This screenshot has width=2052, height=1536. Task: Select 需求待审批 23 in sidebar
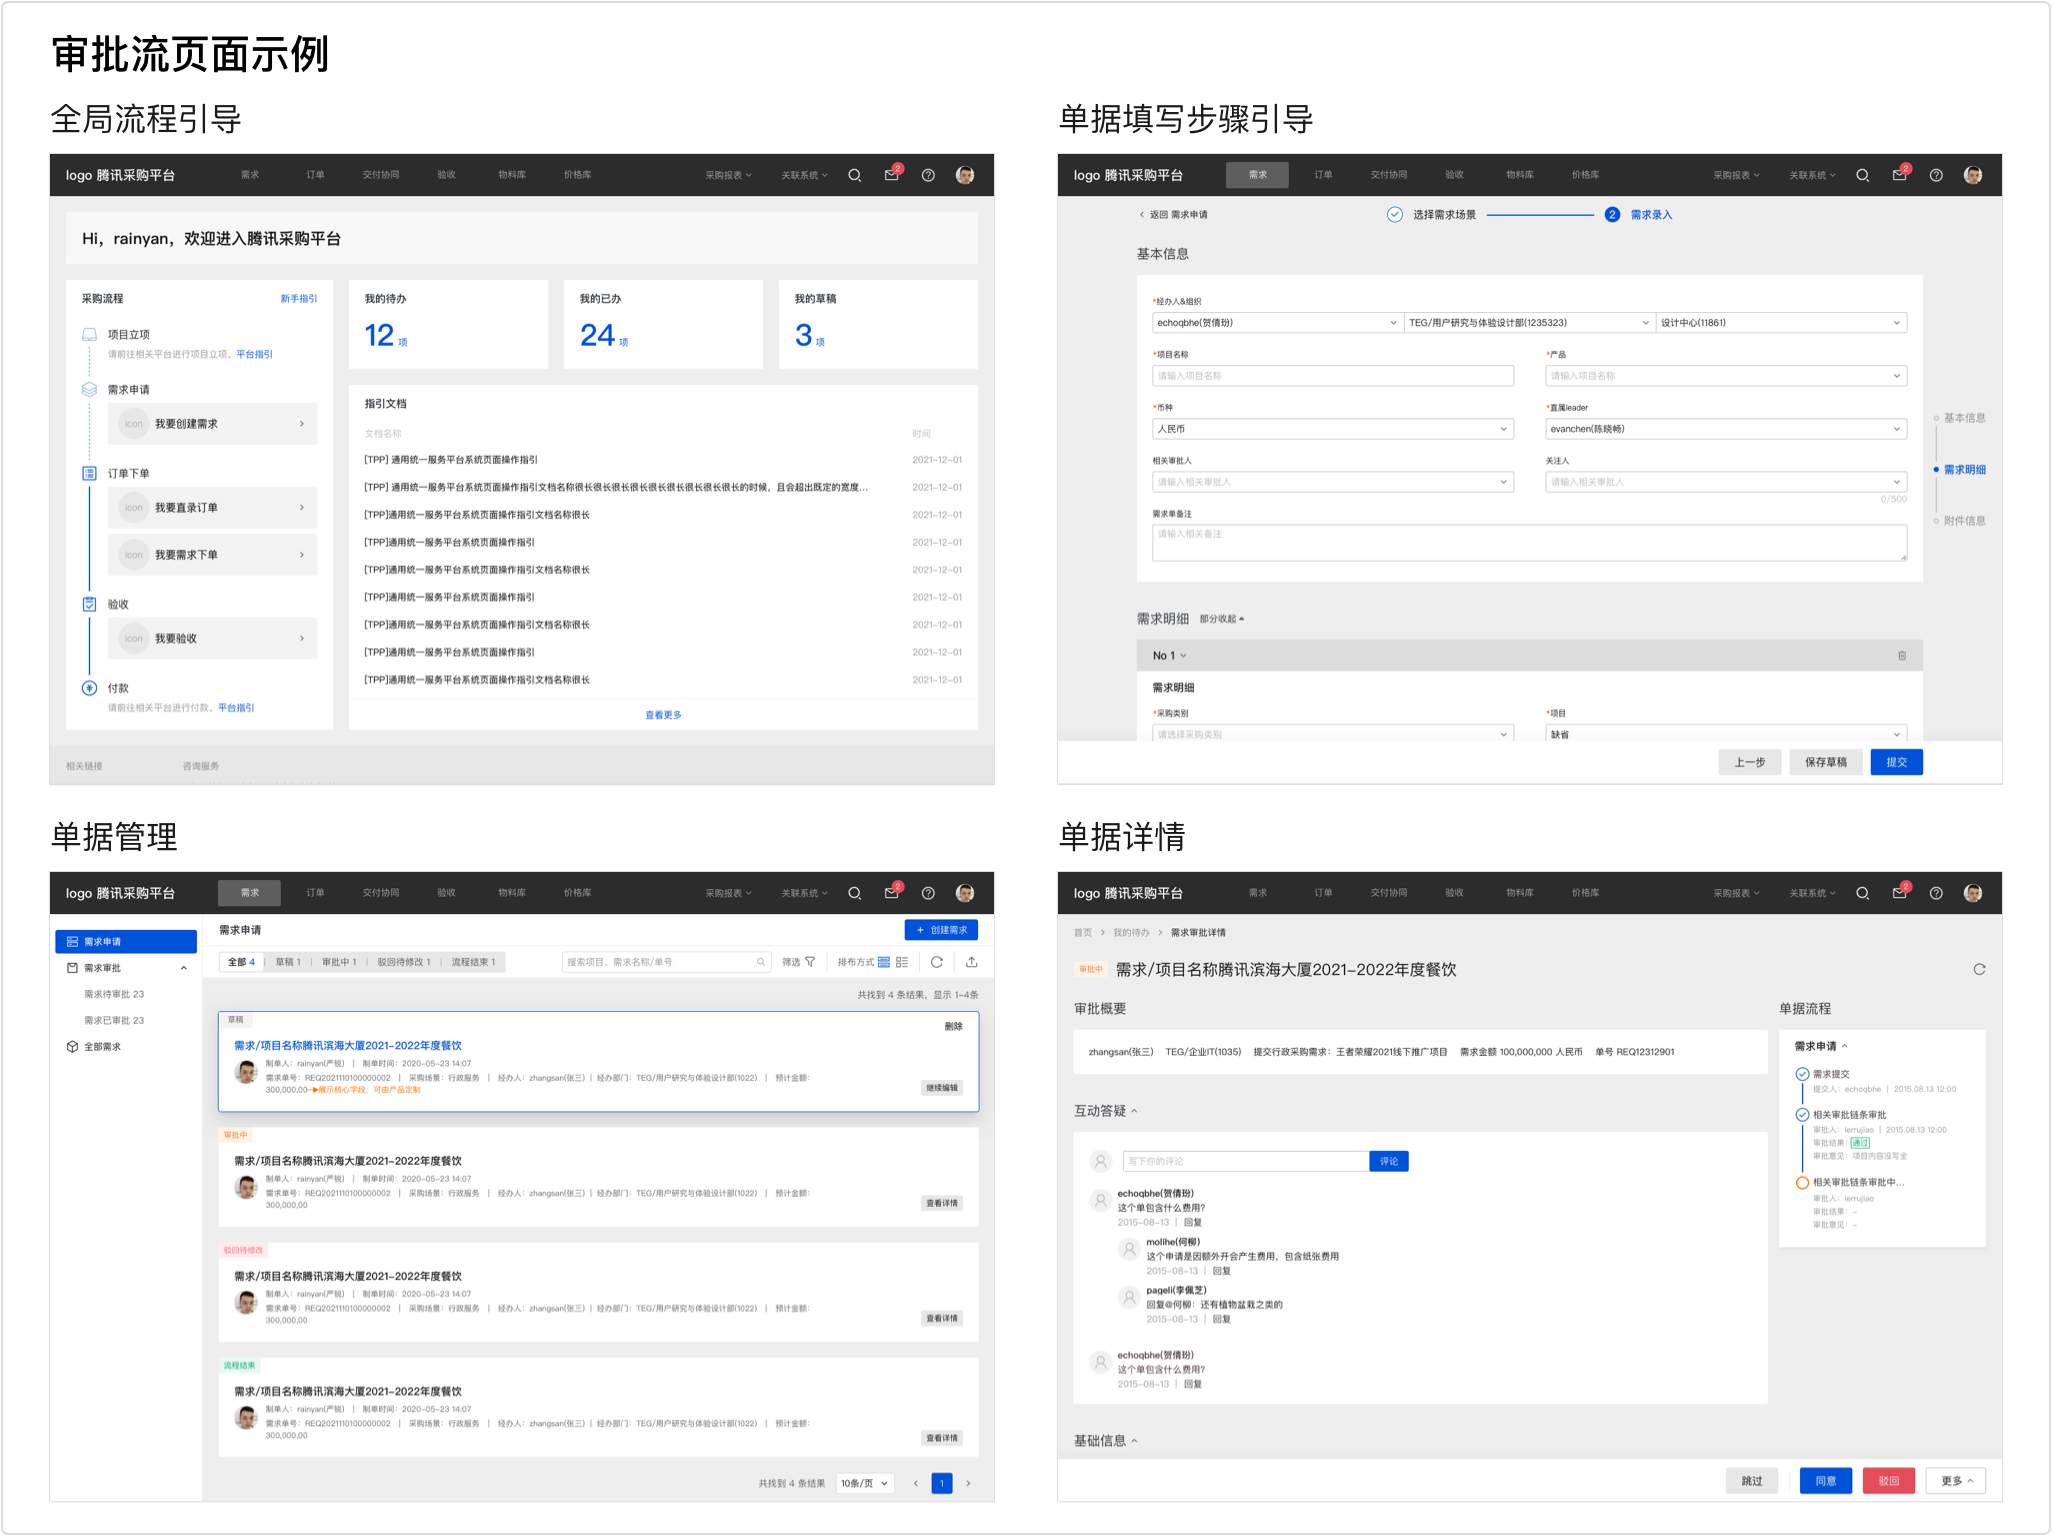click(114, 994)
